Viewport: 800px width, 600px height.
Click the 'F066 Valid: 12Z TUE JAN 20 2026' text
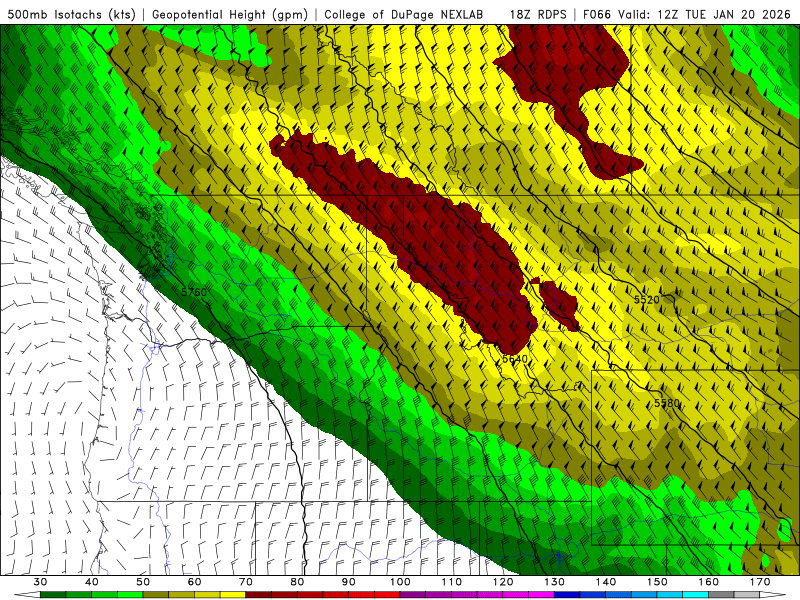686,15
